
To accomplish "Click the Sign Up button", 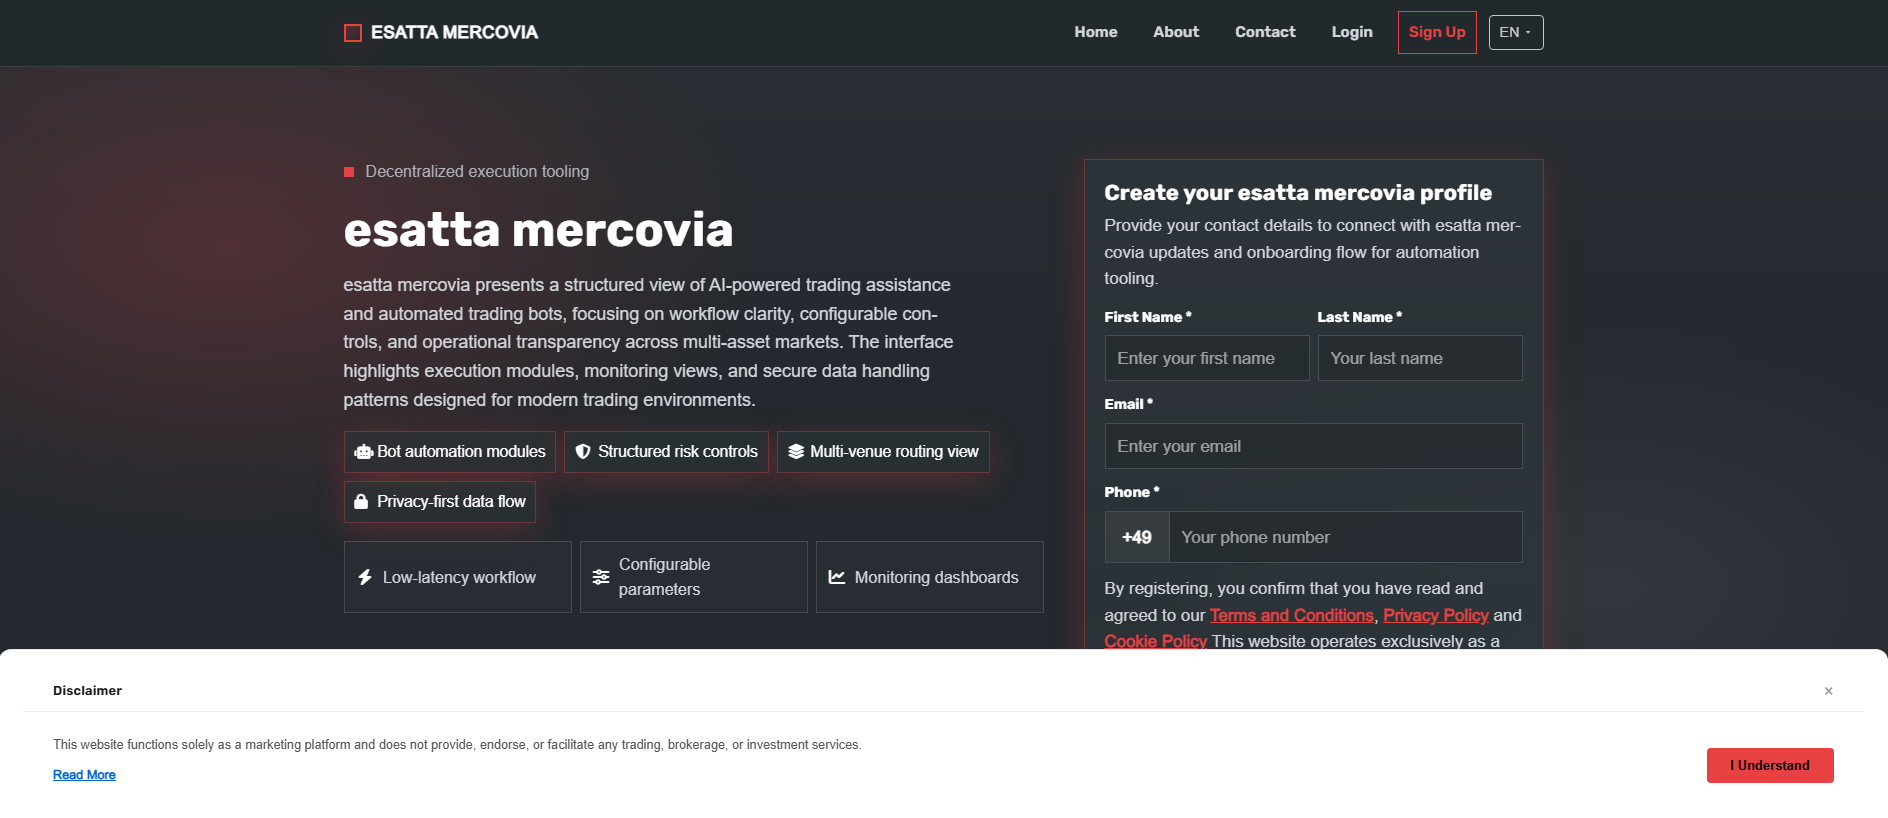I will [1437, 32].
